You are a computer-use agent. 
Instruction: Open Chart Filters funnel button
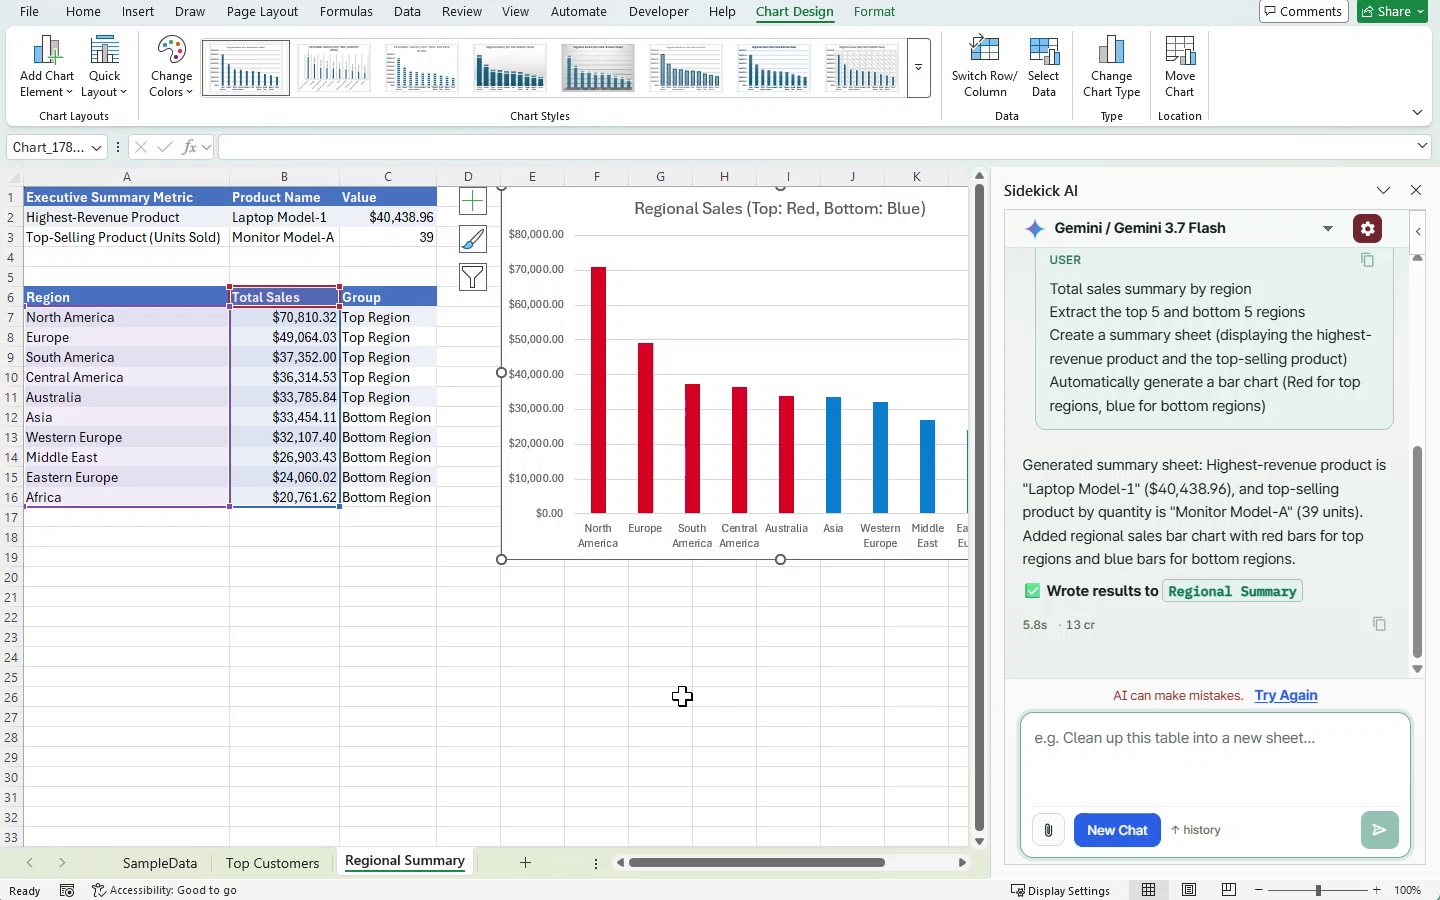[x=473, y=277]
